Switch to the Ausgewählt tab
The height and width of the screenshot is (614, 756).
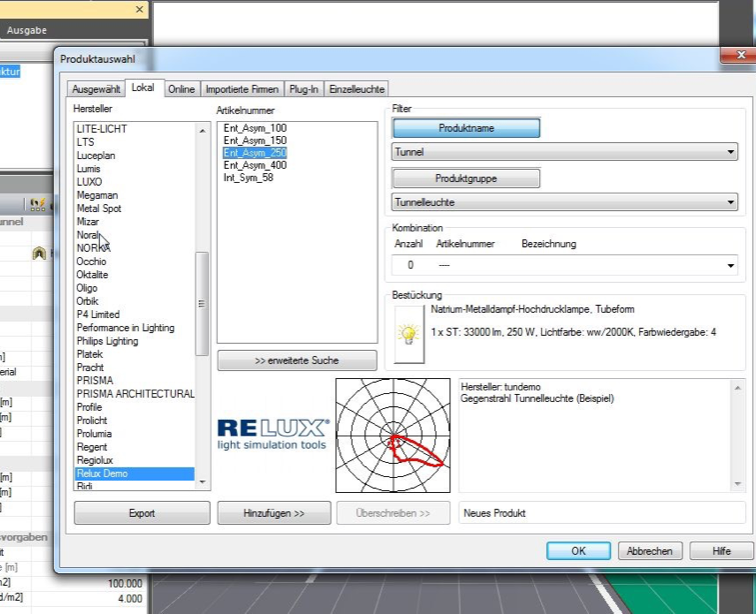[x=96, y=89]
